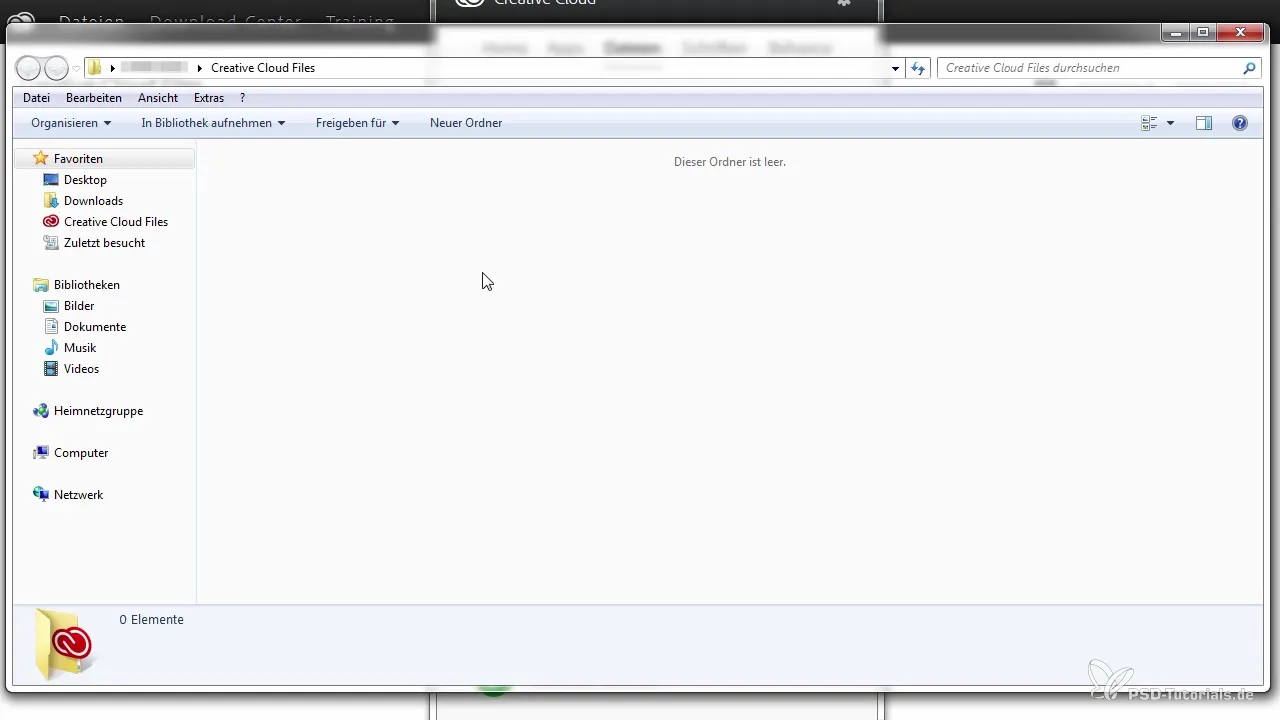
Task: Click the '0 Elemente' status text
Action: pos(151,620)
